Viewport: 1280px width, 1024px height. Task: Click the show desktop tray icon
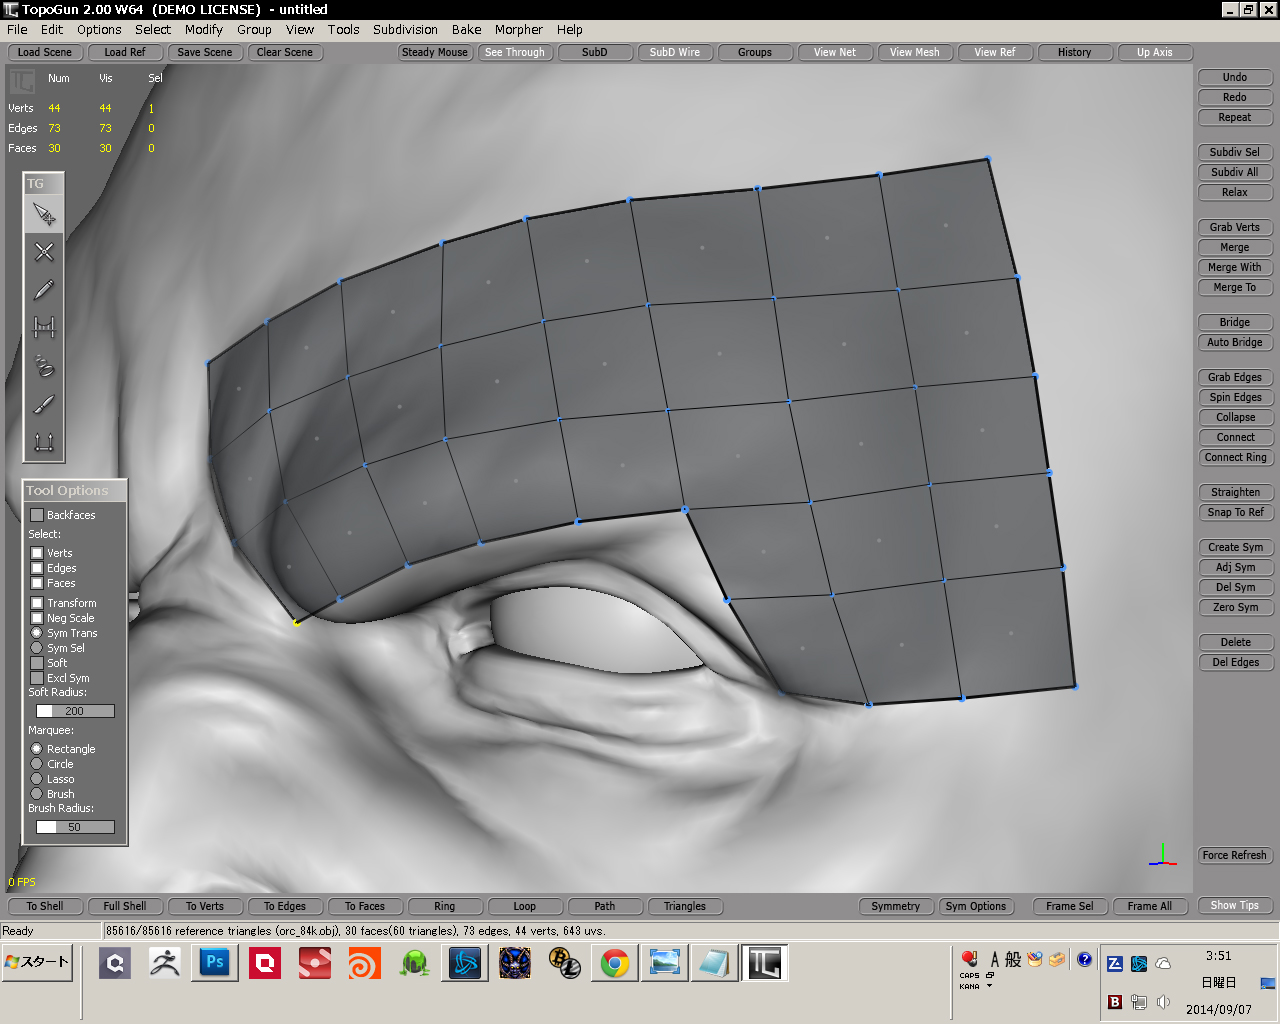1267,983
